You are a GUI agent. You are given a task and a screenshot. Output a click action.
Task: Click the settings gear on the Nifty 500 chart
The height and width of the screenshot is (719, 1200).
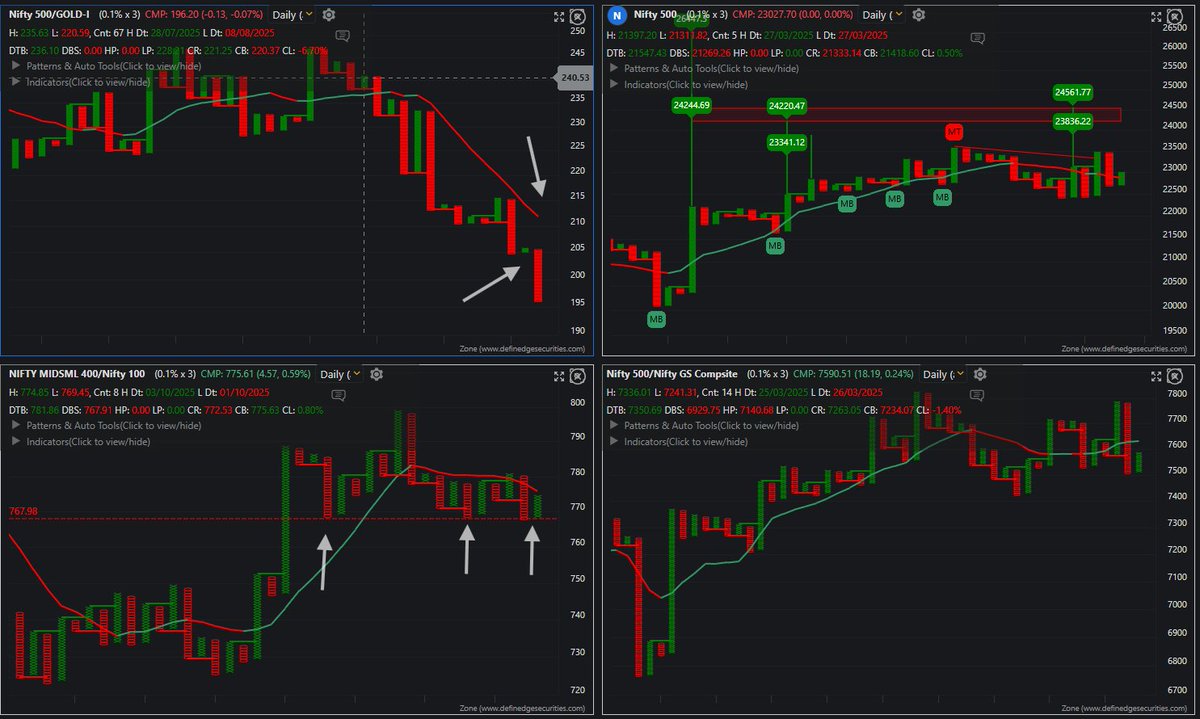pos(917,16)
